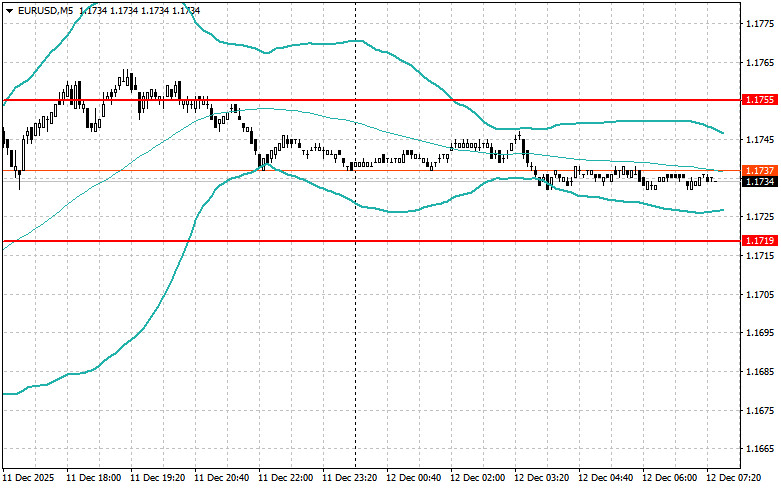Select the 1.1665 price scale value

pyautogui.click(x=760, y=449)
